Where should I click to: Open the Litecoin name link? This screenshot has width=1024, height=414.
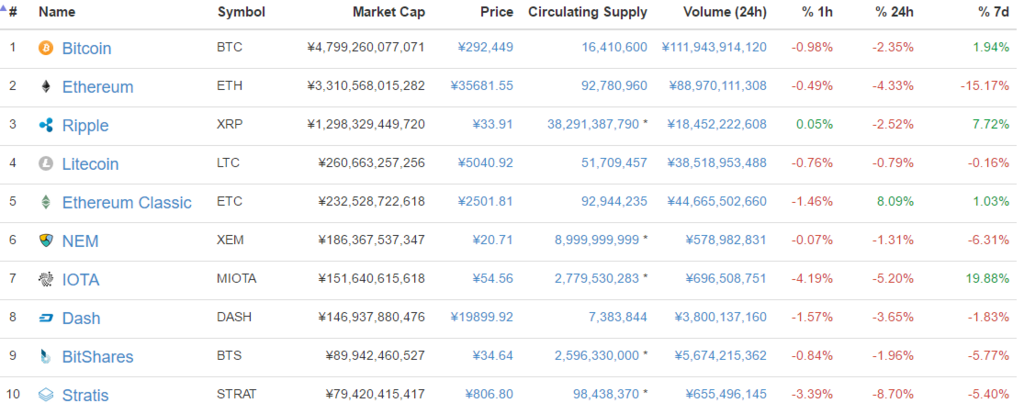click(x=90, y=164)
